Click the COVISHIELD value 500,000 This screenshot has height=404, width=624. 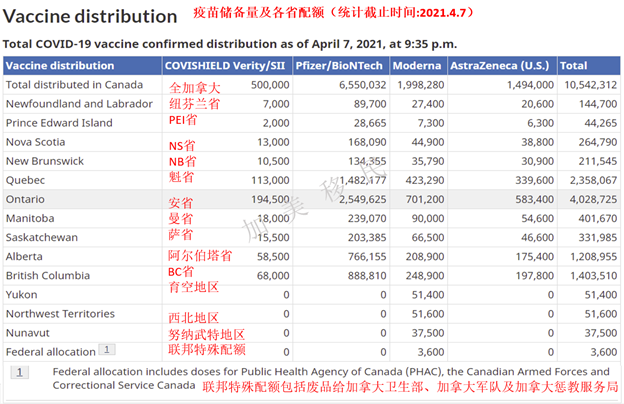270,85
